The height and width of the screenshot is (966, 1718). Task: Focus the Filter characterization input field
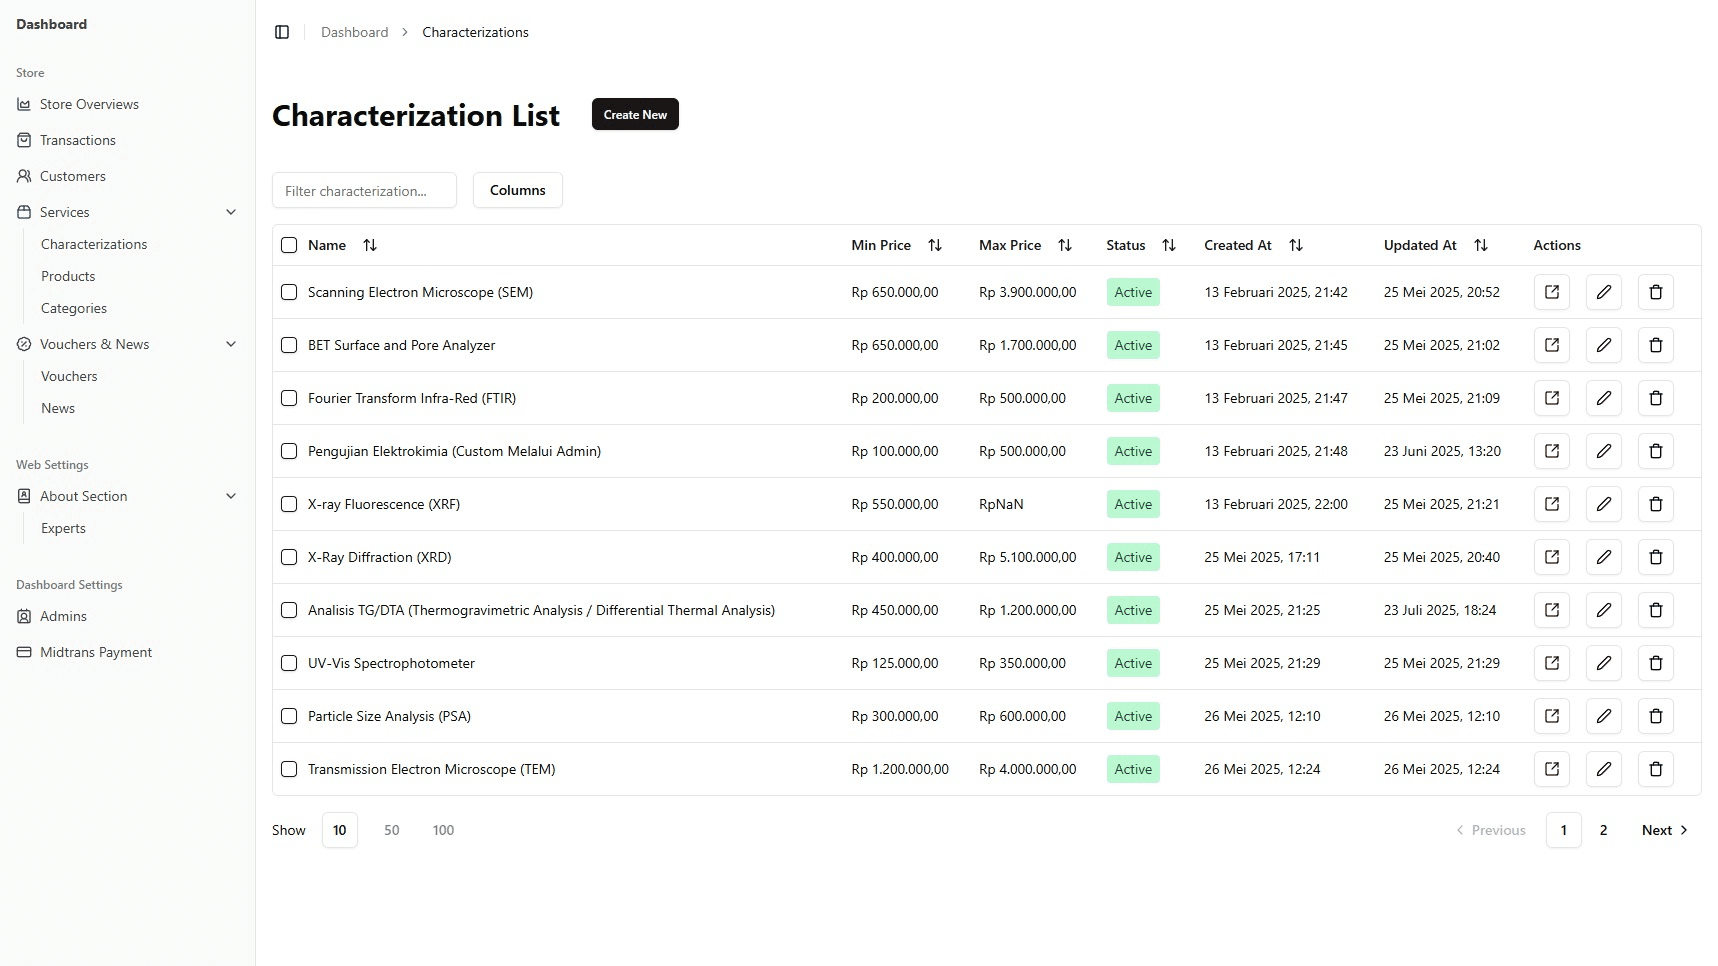point(364,190)
